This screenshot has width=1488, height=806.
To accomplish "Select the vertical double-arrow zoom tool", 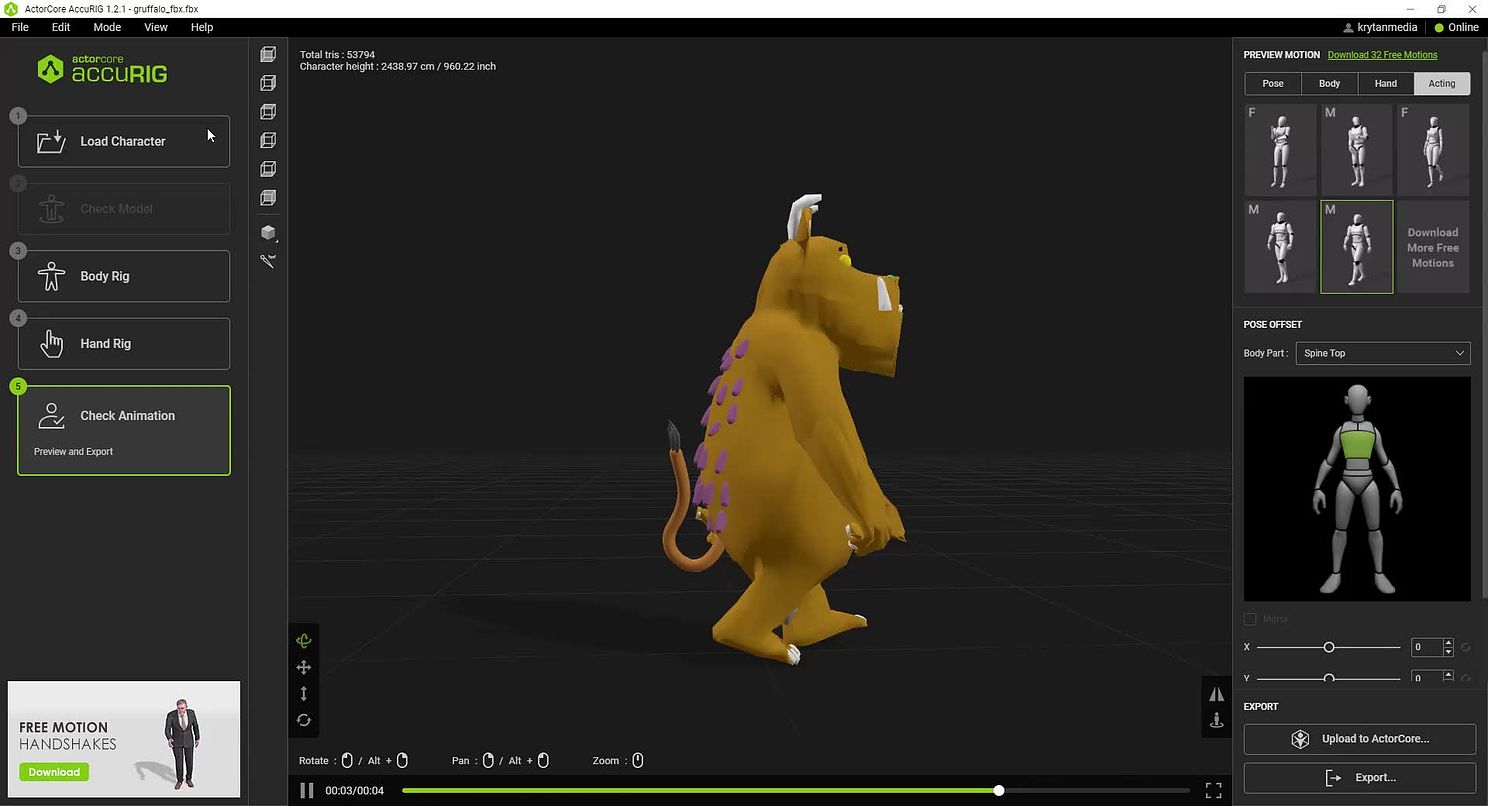I will [x=304, y=693].
